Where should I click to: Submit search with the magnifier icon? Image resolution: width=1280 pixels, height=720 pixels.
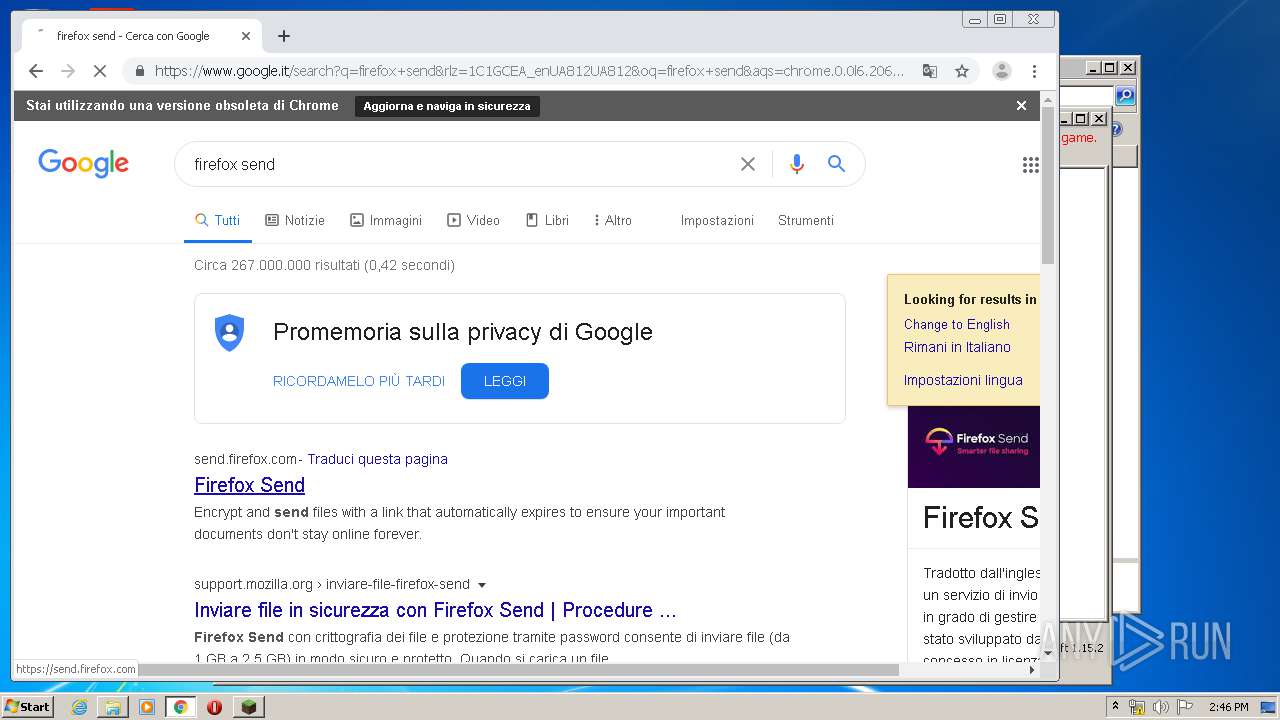tap(837, 164)
